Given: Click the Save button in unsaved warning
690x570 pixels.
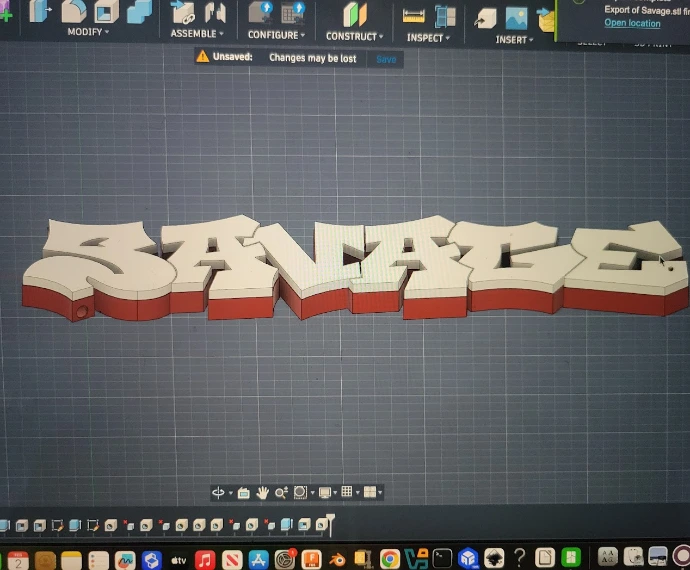Looking at the screenshot, I should click(386, 59).
